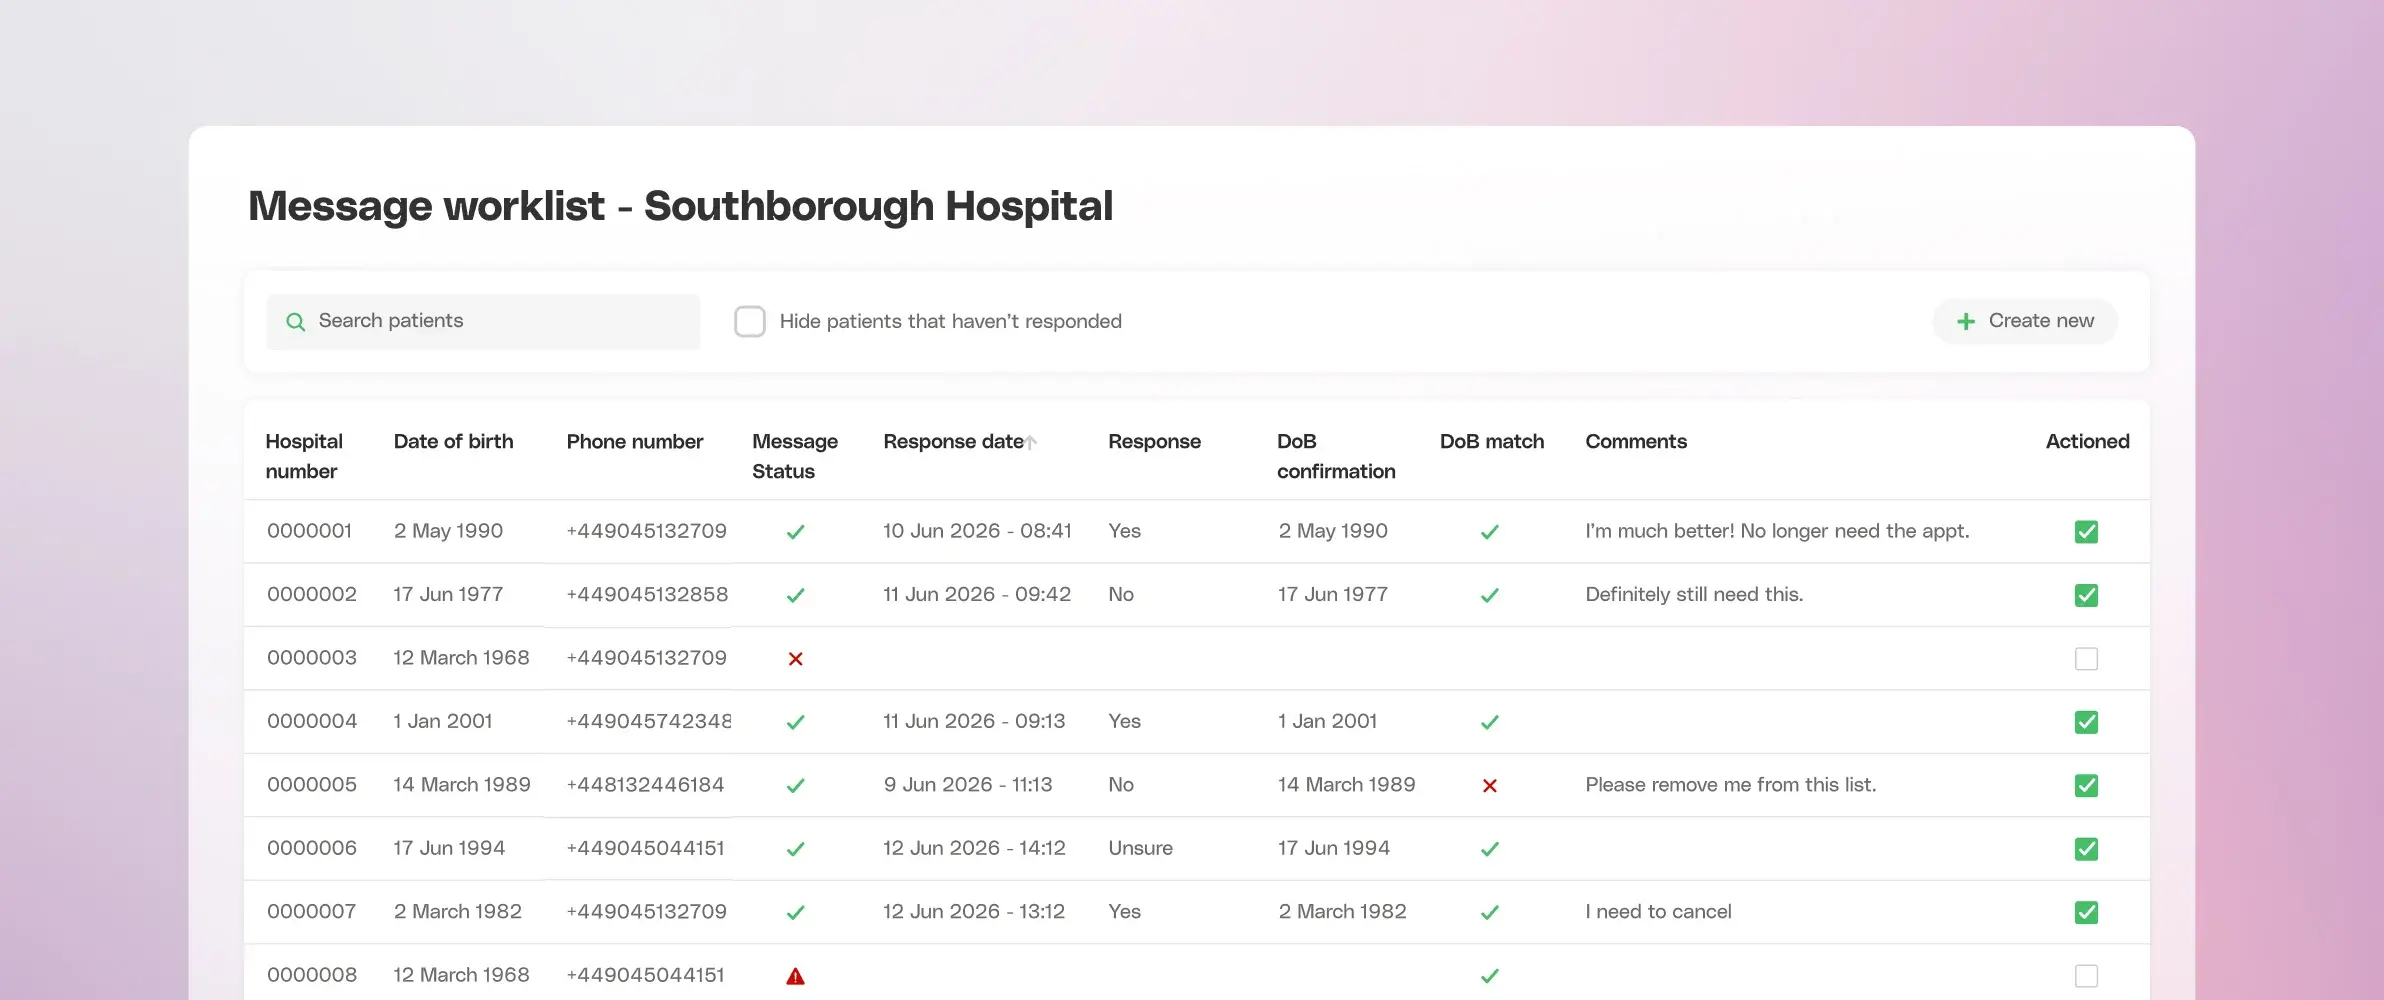
Task: Click message status checkmark for patient 0000001
Action: 795,532
